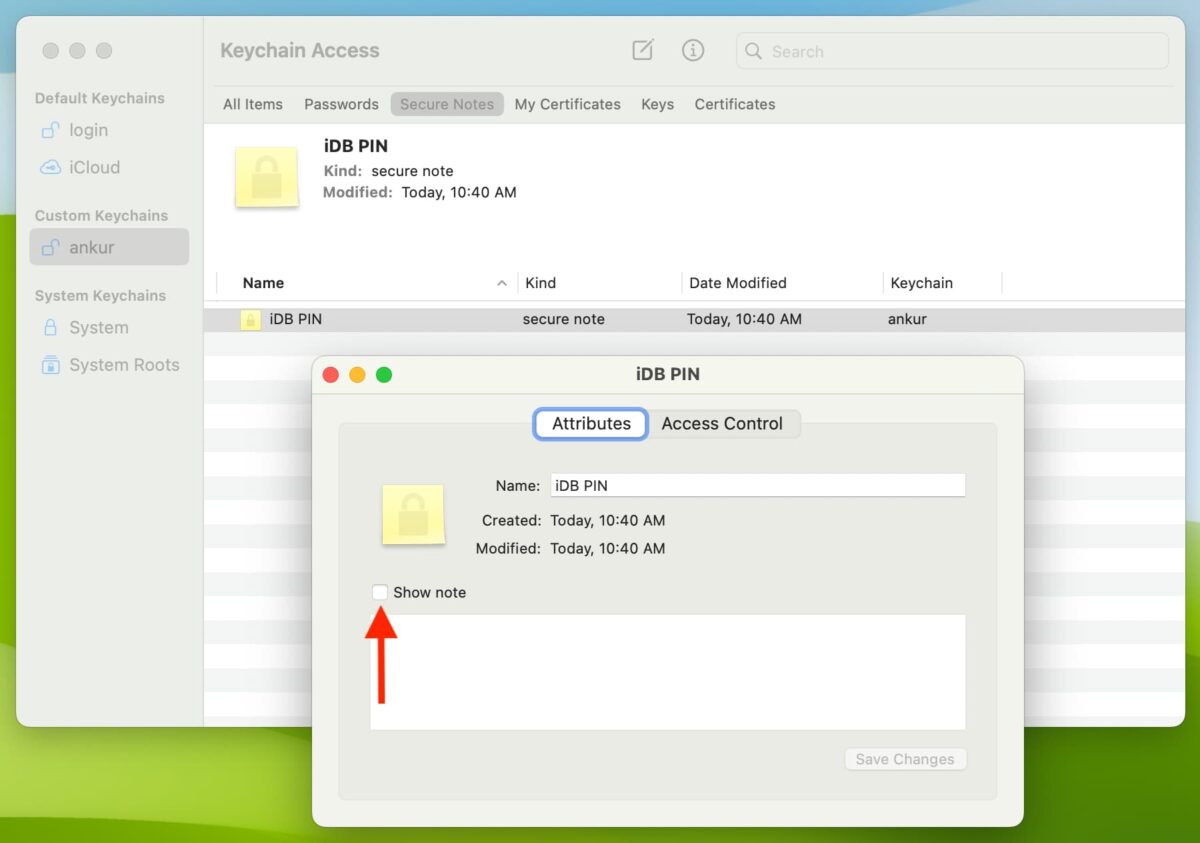
Task: Switch to Passwords category
Action: point(341,104)
